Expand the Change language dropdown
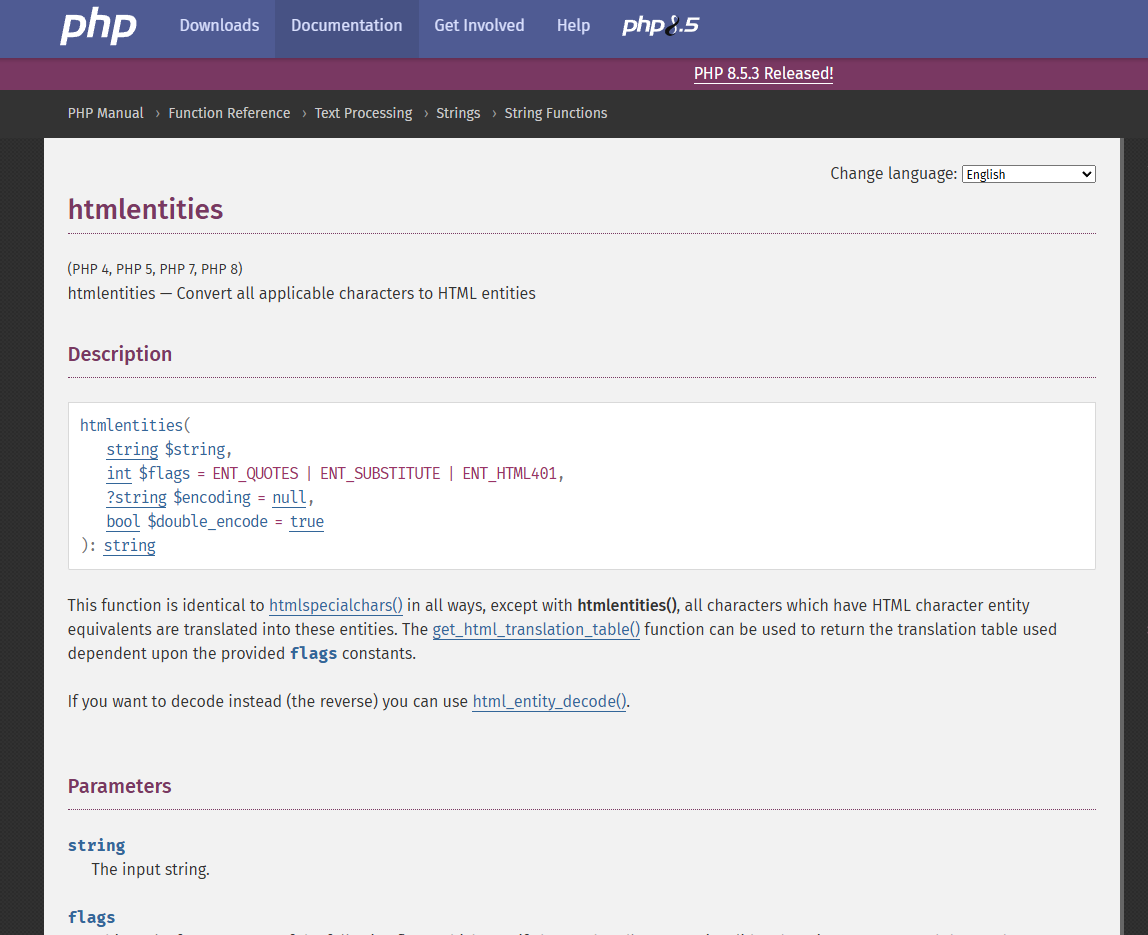 (x=1028, y=174)
